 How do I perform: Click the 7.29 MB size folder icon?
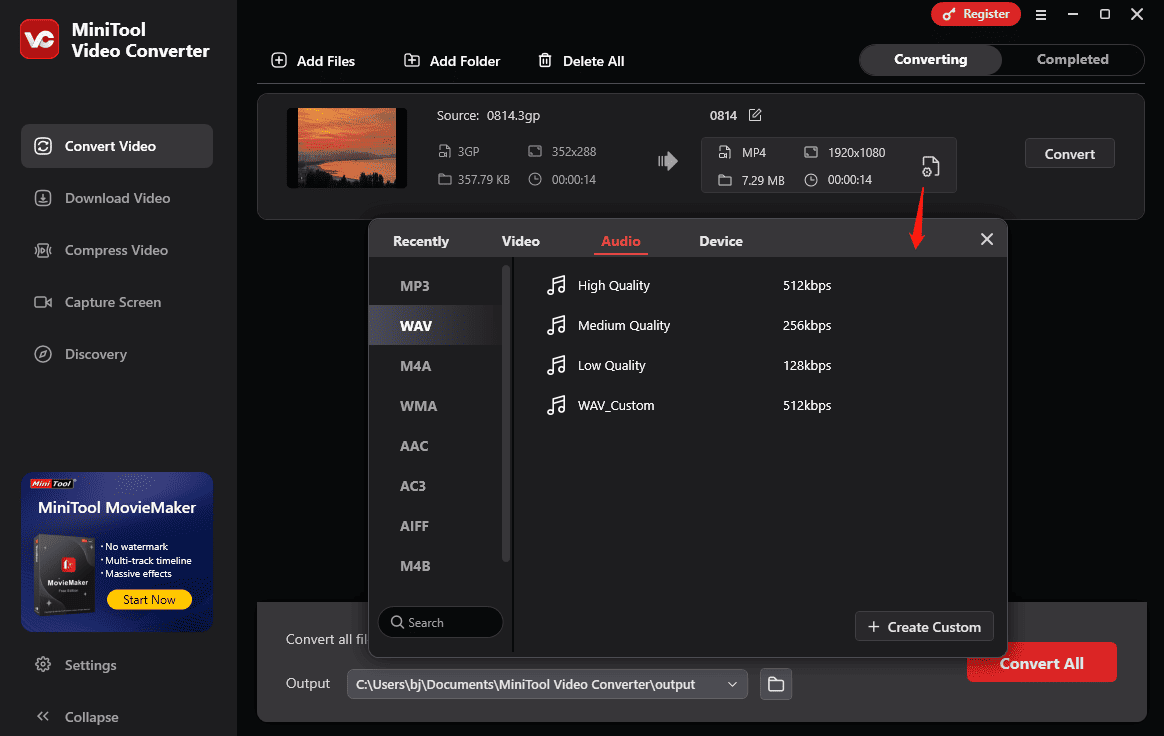coord(725,180)
